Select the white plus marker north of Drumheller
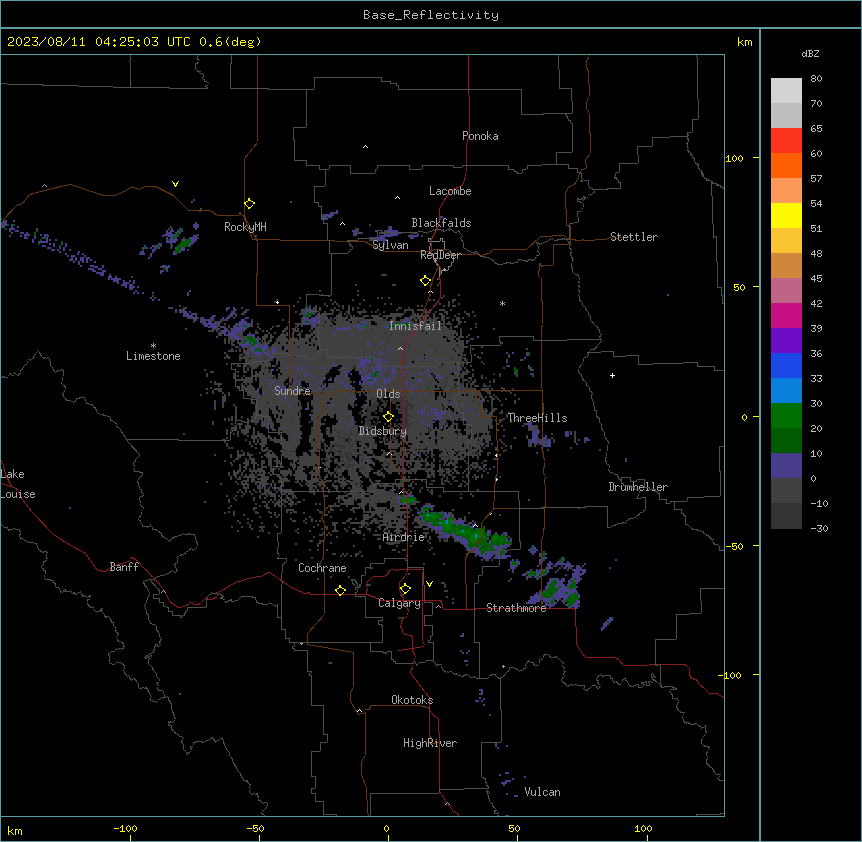 tap(612, 375)
